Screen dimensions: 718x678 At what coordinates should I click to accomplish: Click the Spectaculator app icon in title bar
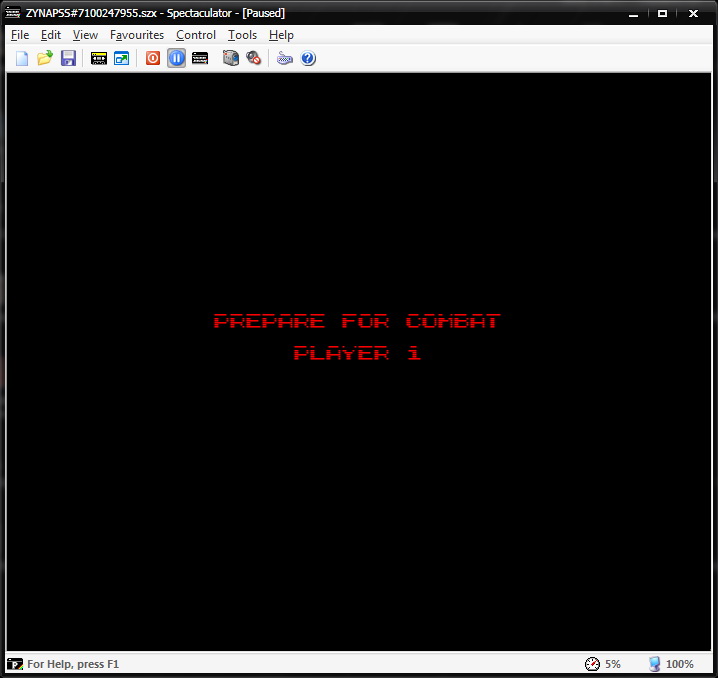pyautogui.click(x=12, y=13)
